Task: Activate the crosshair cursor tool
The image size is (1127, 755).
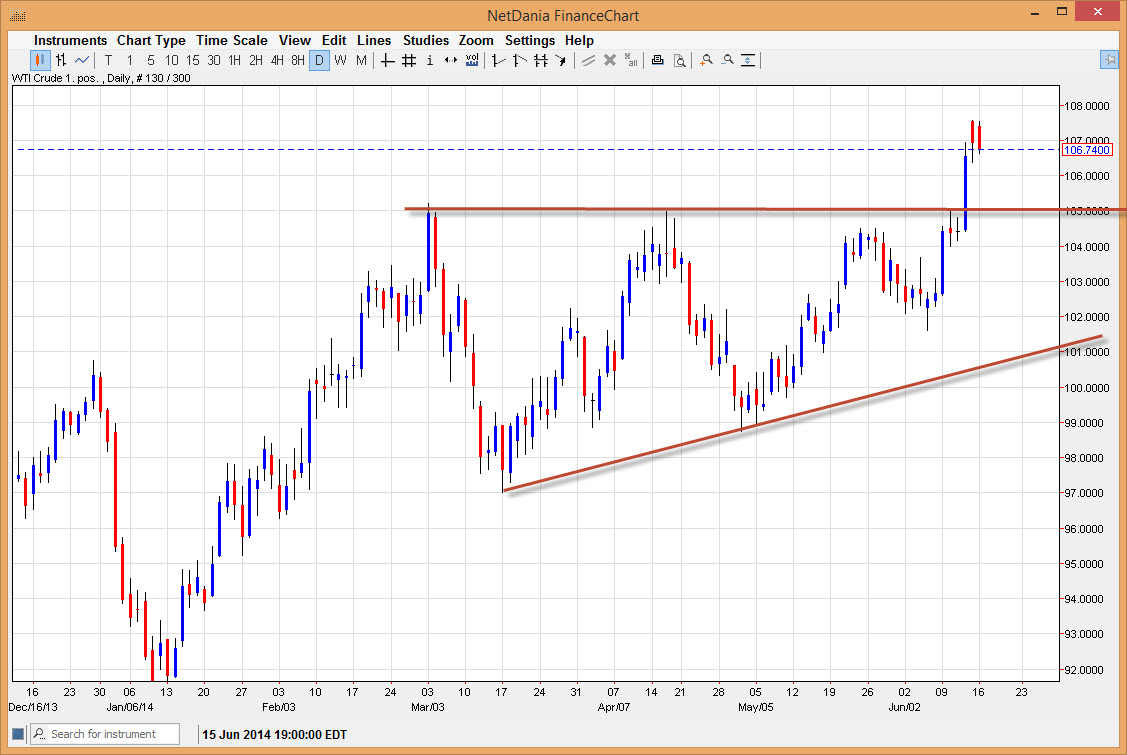Action: [x=387, y=60]
